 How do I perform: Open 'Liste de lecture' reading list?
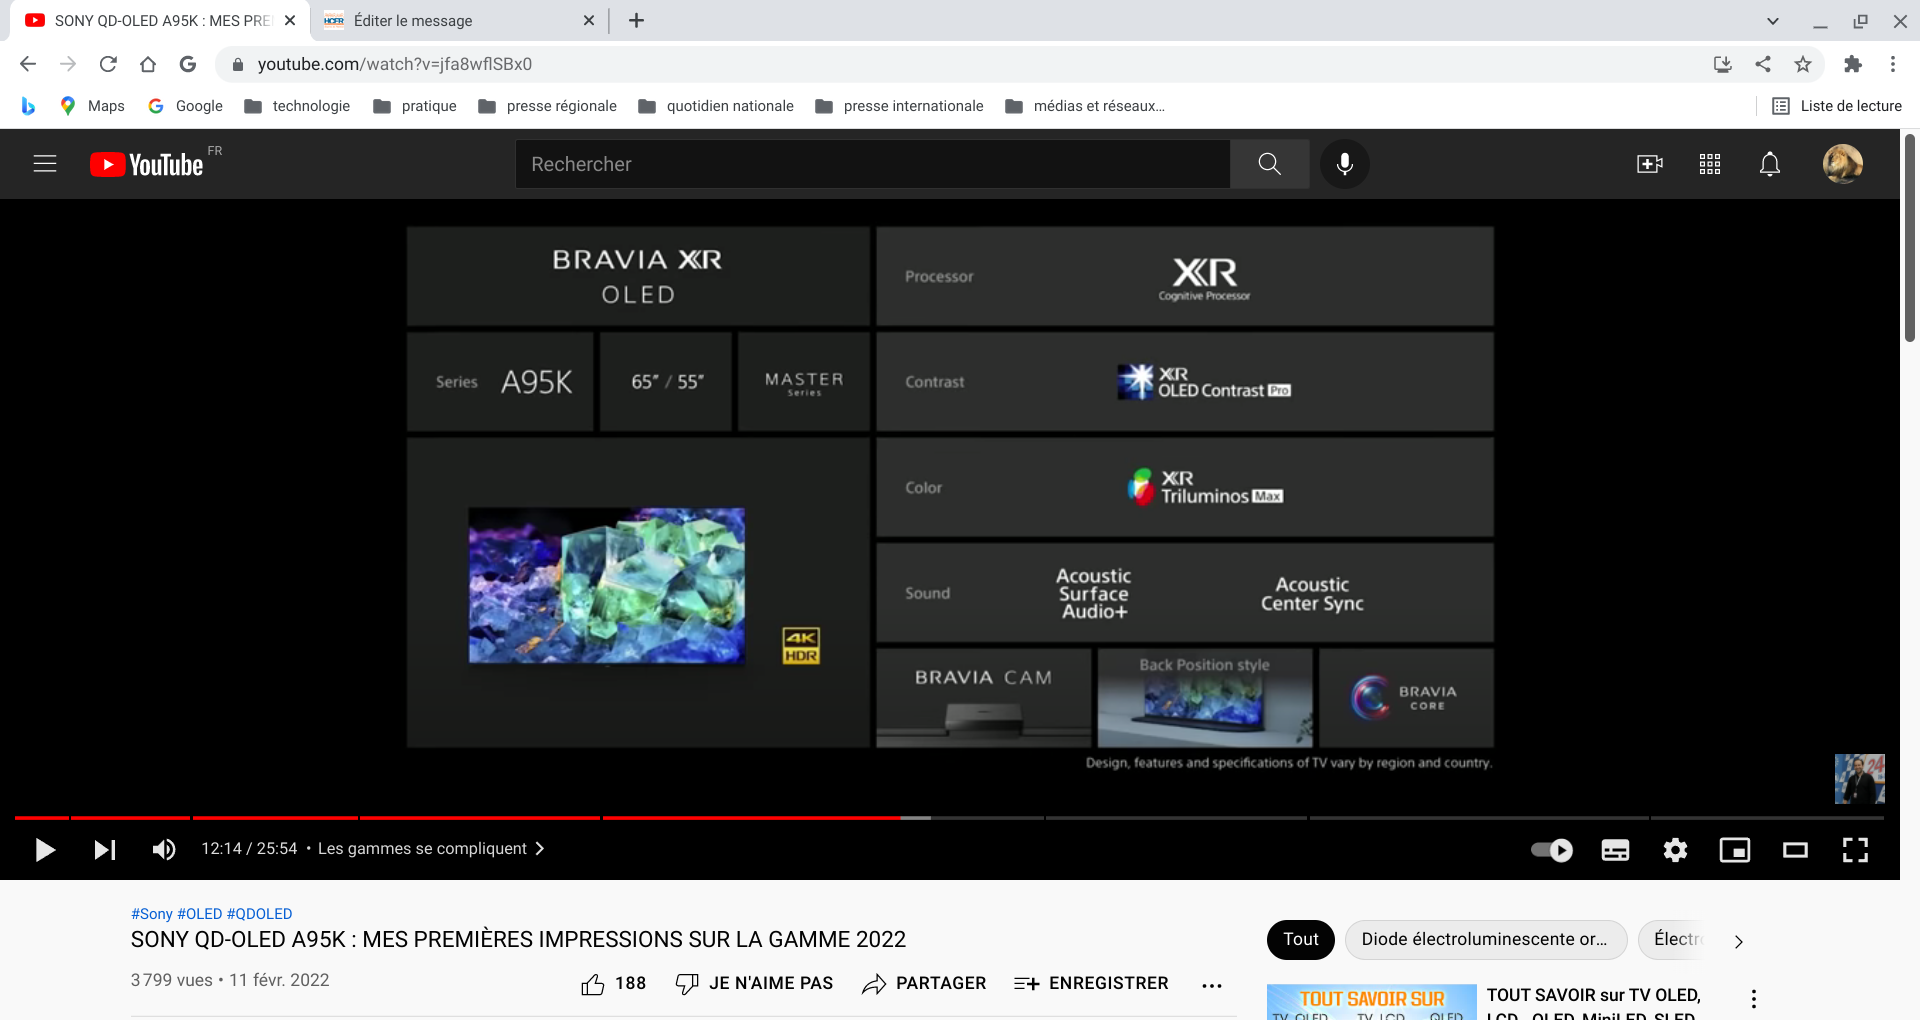pos(1837,106)
